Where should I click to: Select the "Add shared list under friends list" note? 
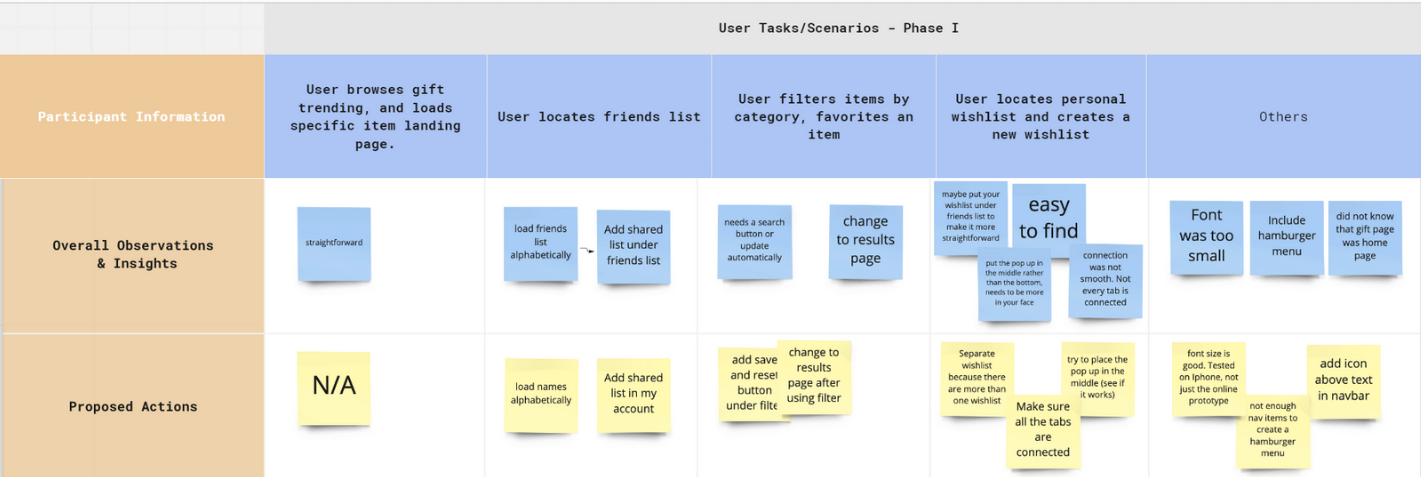coord(633,246)
